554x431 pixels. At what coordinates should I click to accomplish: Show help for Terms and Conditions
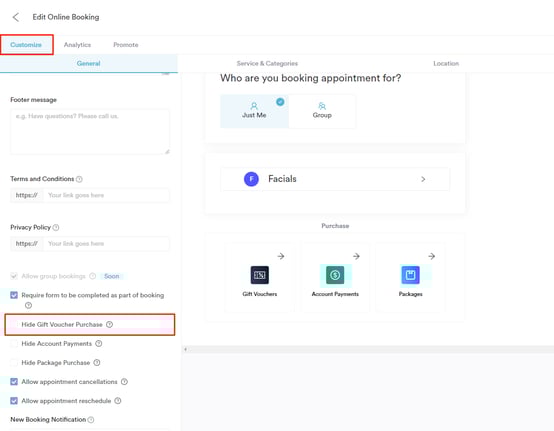coord(79,179)
